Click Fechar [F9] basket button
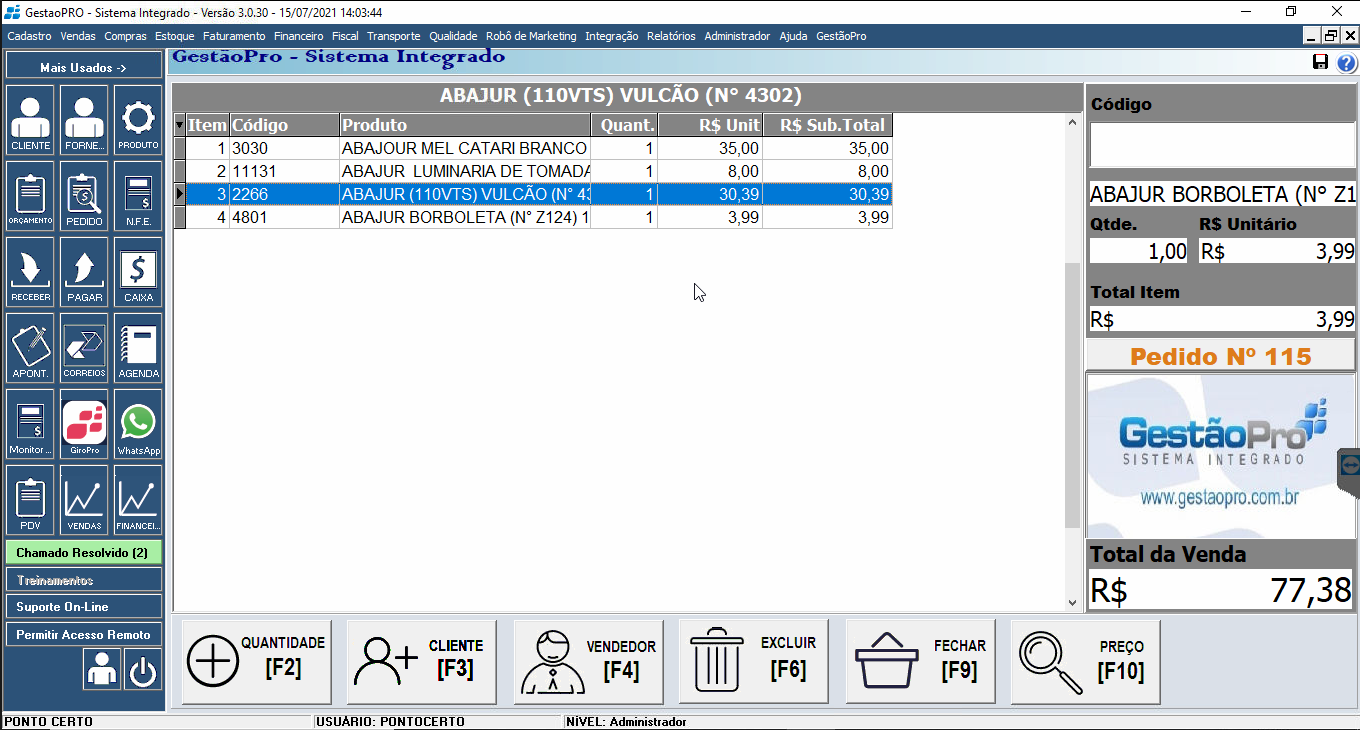The image size is (1360, 730). pyautogui.click(x=921, y=662)
